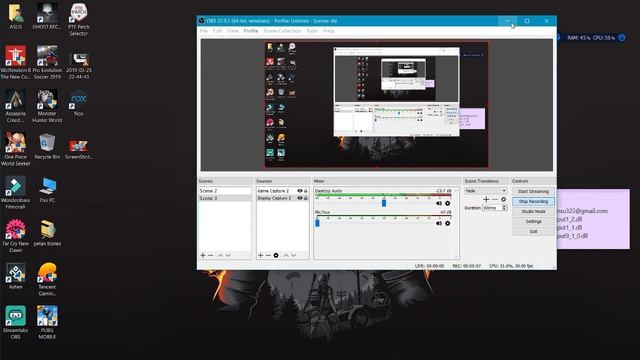This screenshot has width=640, height=360.
Task: Click REC: 00:03:57 in status bar
Action: click(467, 266)
